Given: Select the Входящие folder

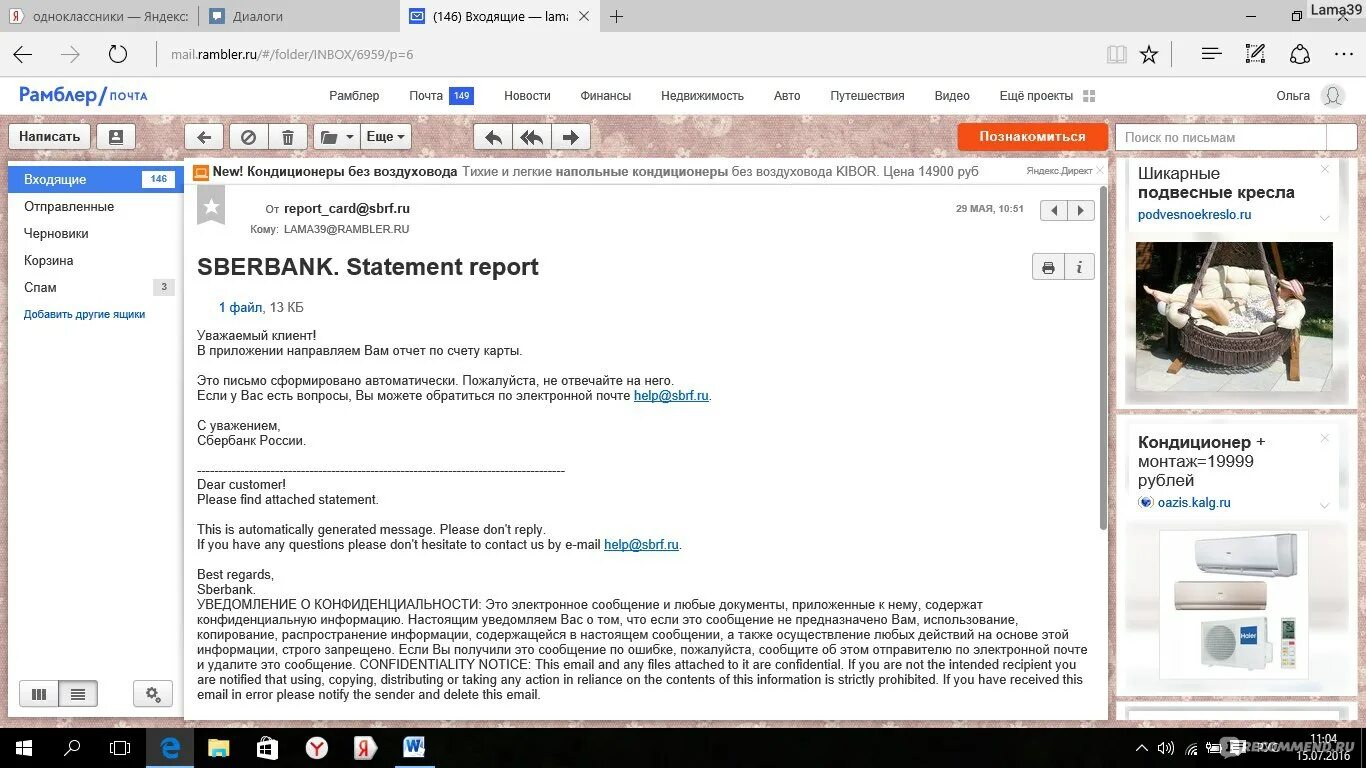Looking at the screenshot, I should point(95,179).
